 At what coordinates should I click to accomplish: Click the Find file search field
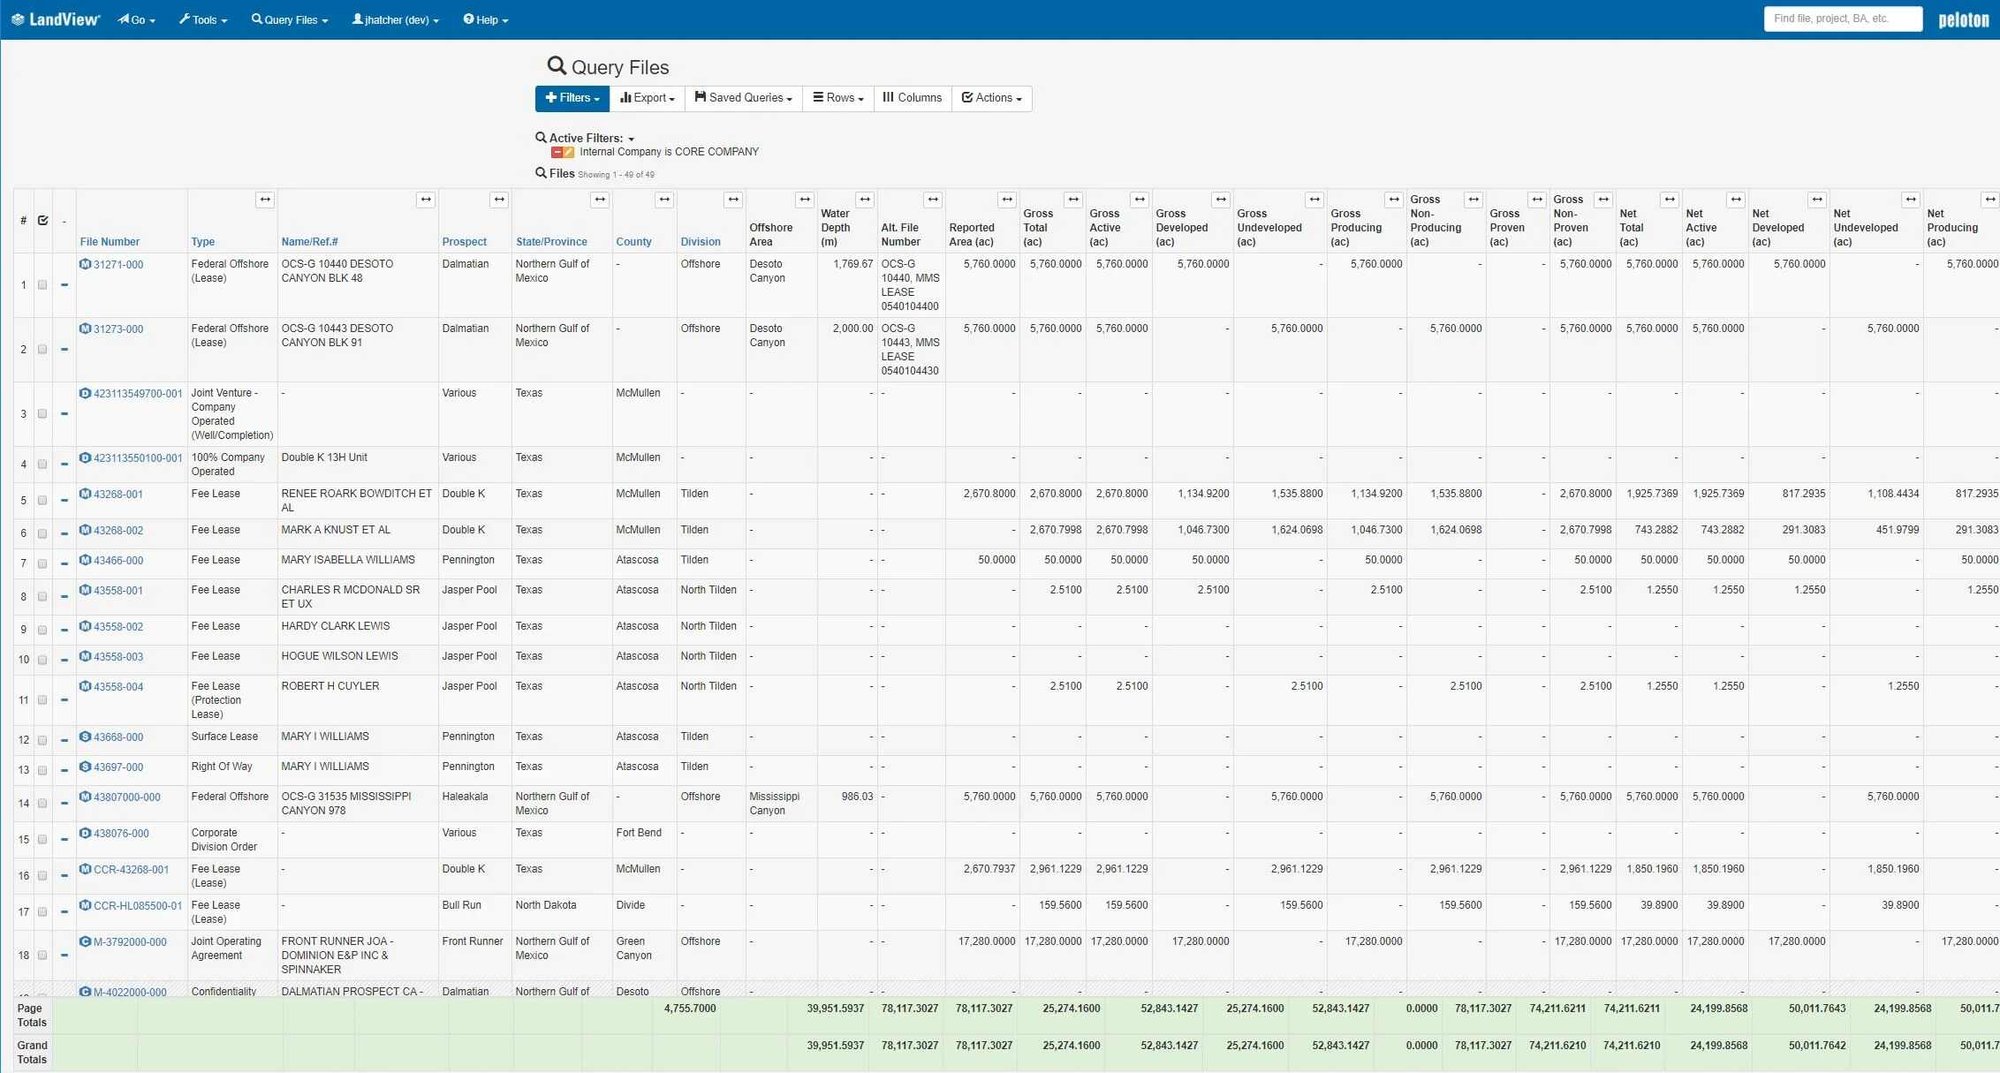point(1842,18)
